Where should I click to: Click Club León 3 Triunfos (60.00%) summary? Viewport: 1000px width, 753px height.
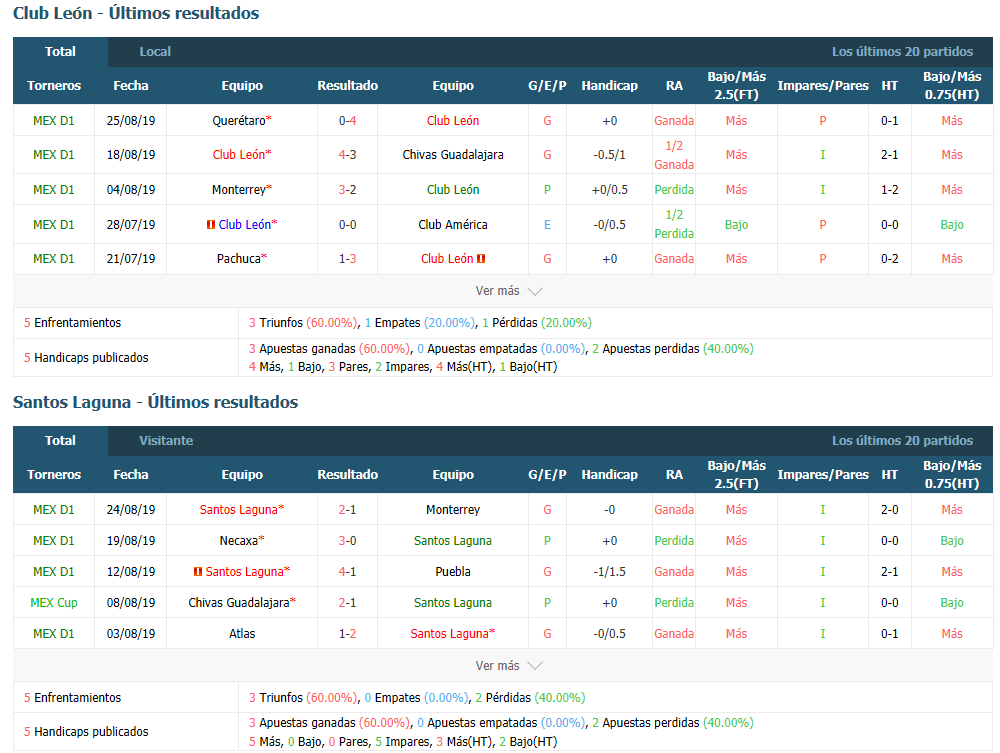[303, 323]
